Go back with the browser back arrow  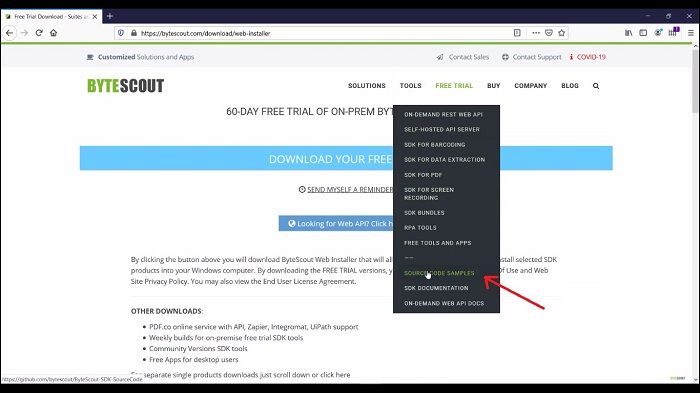(9, 33)
